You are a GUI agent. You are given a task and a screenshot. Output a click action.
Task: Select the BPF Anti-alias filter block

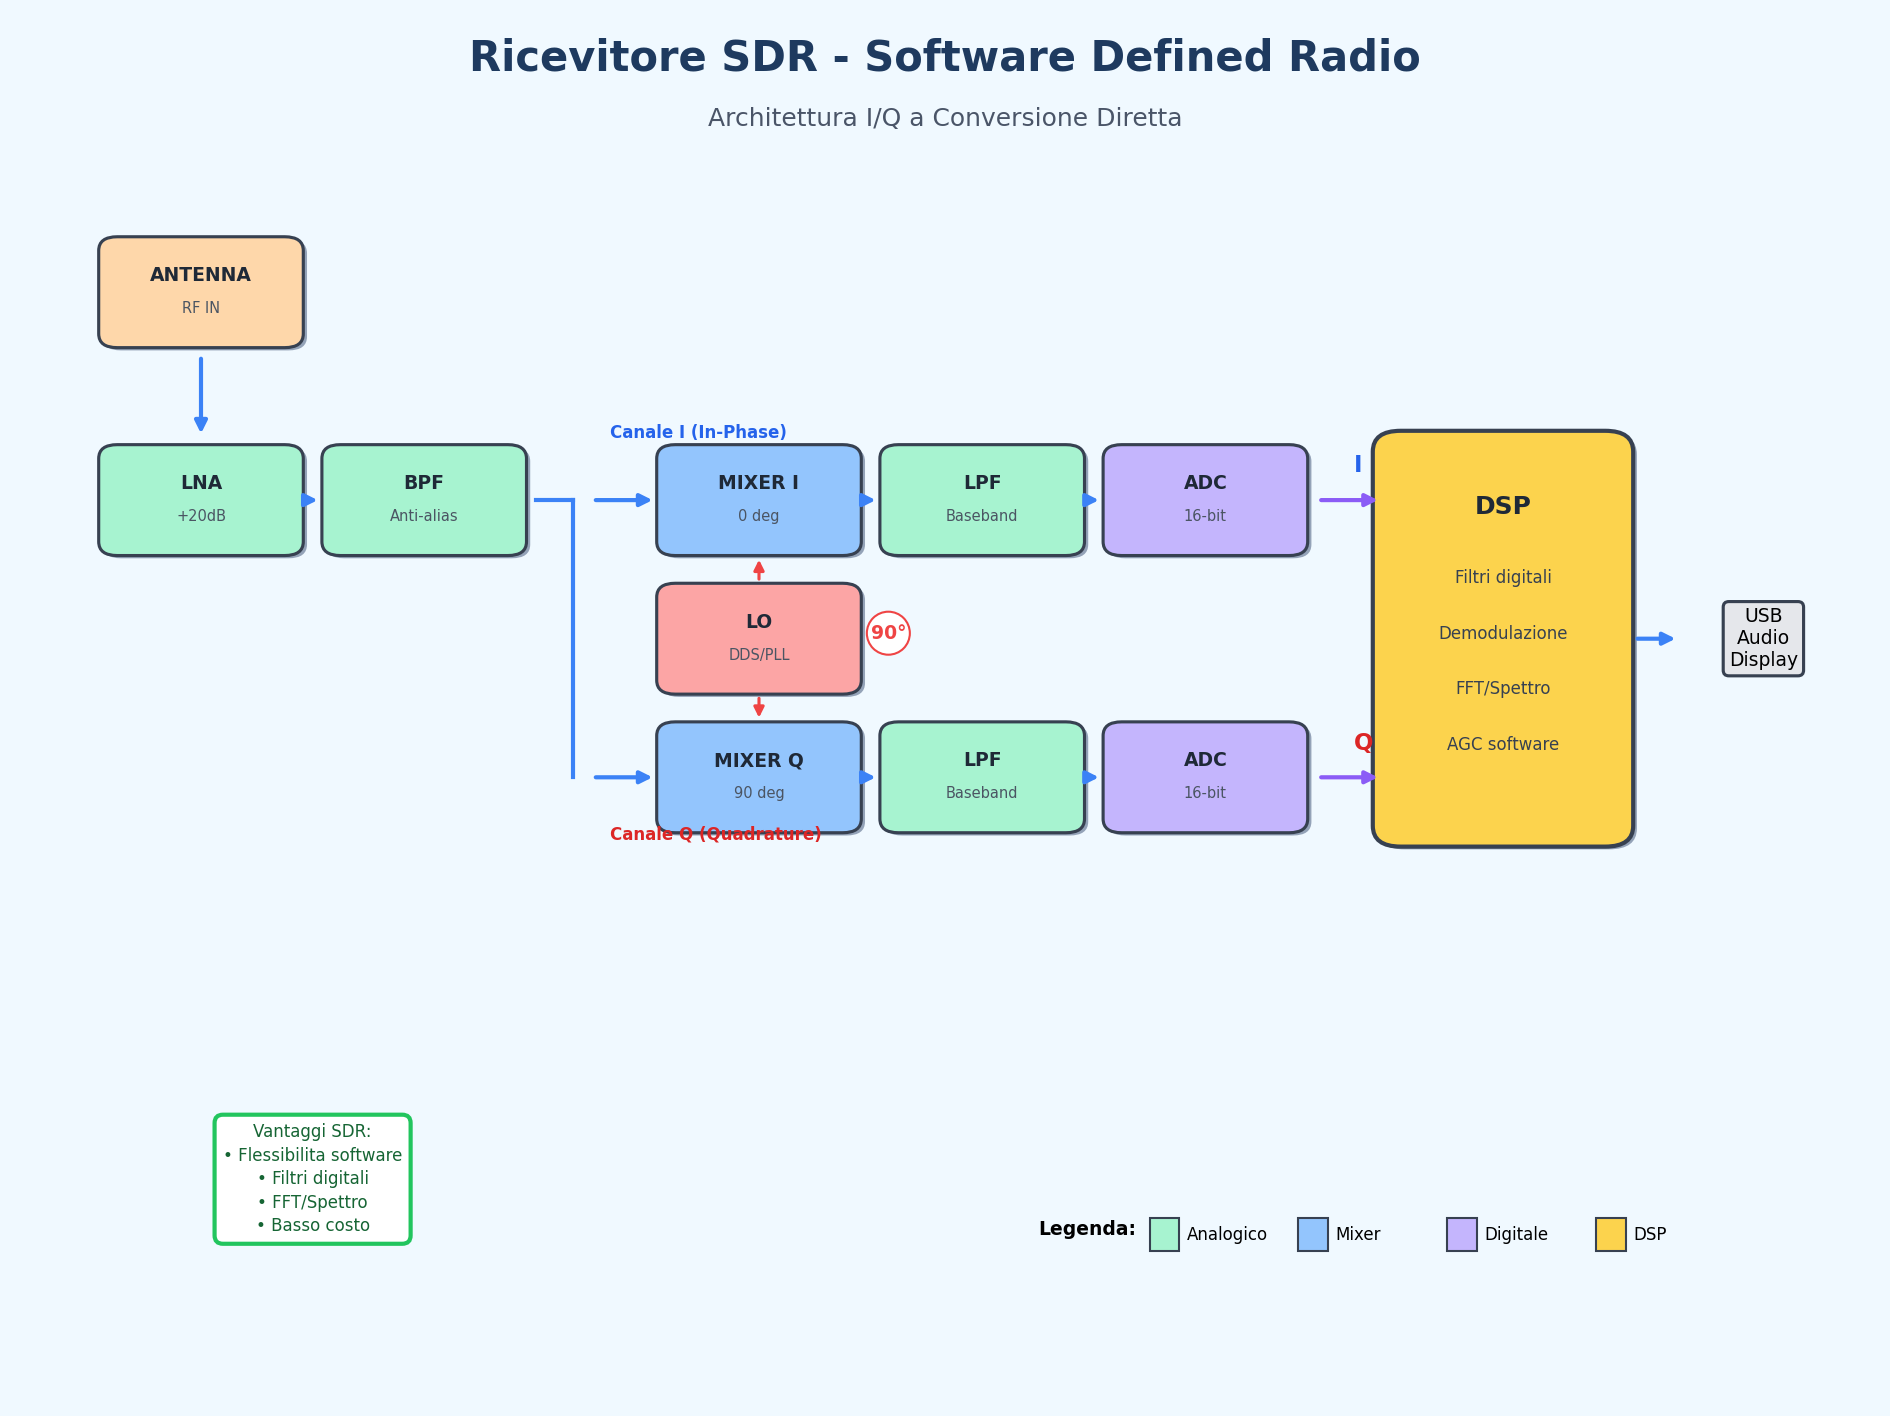[424, 499]
